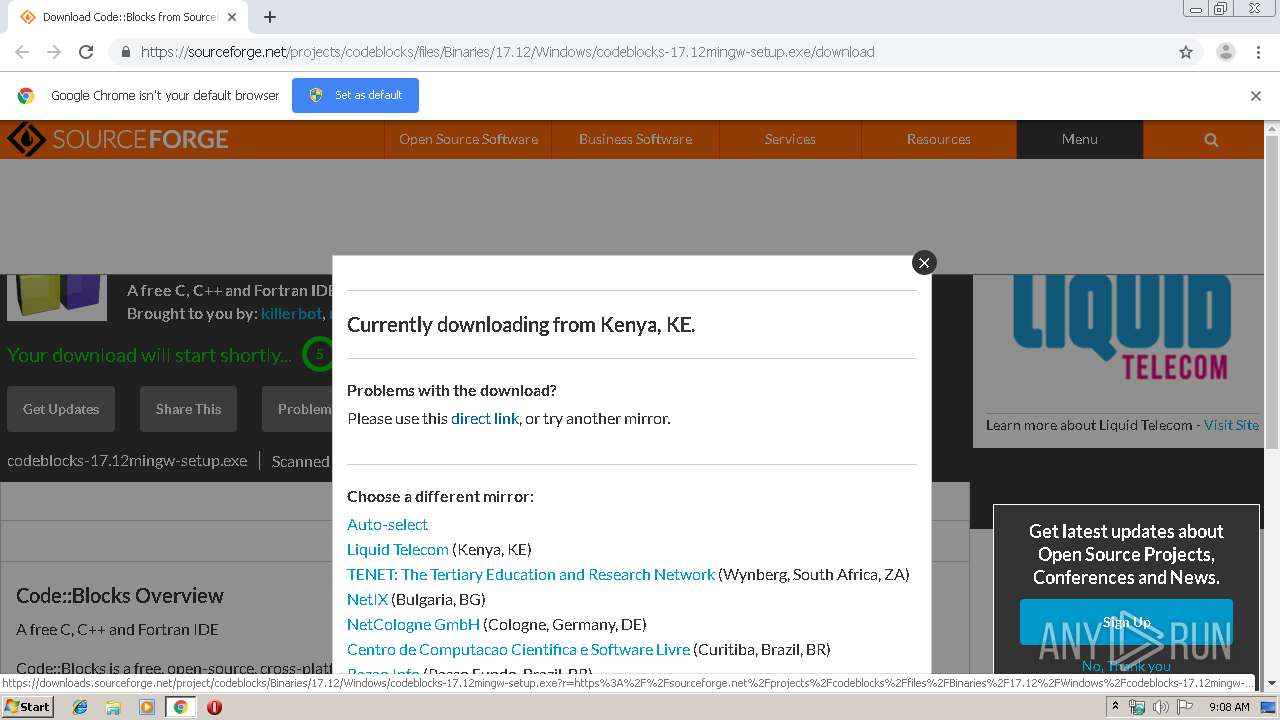The height and width of the screenshot is (720, 1280).
Task: Close the Download Code::Blocks tab
Action: point(234,17)
